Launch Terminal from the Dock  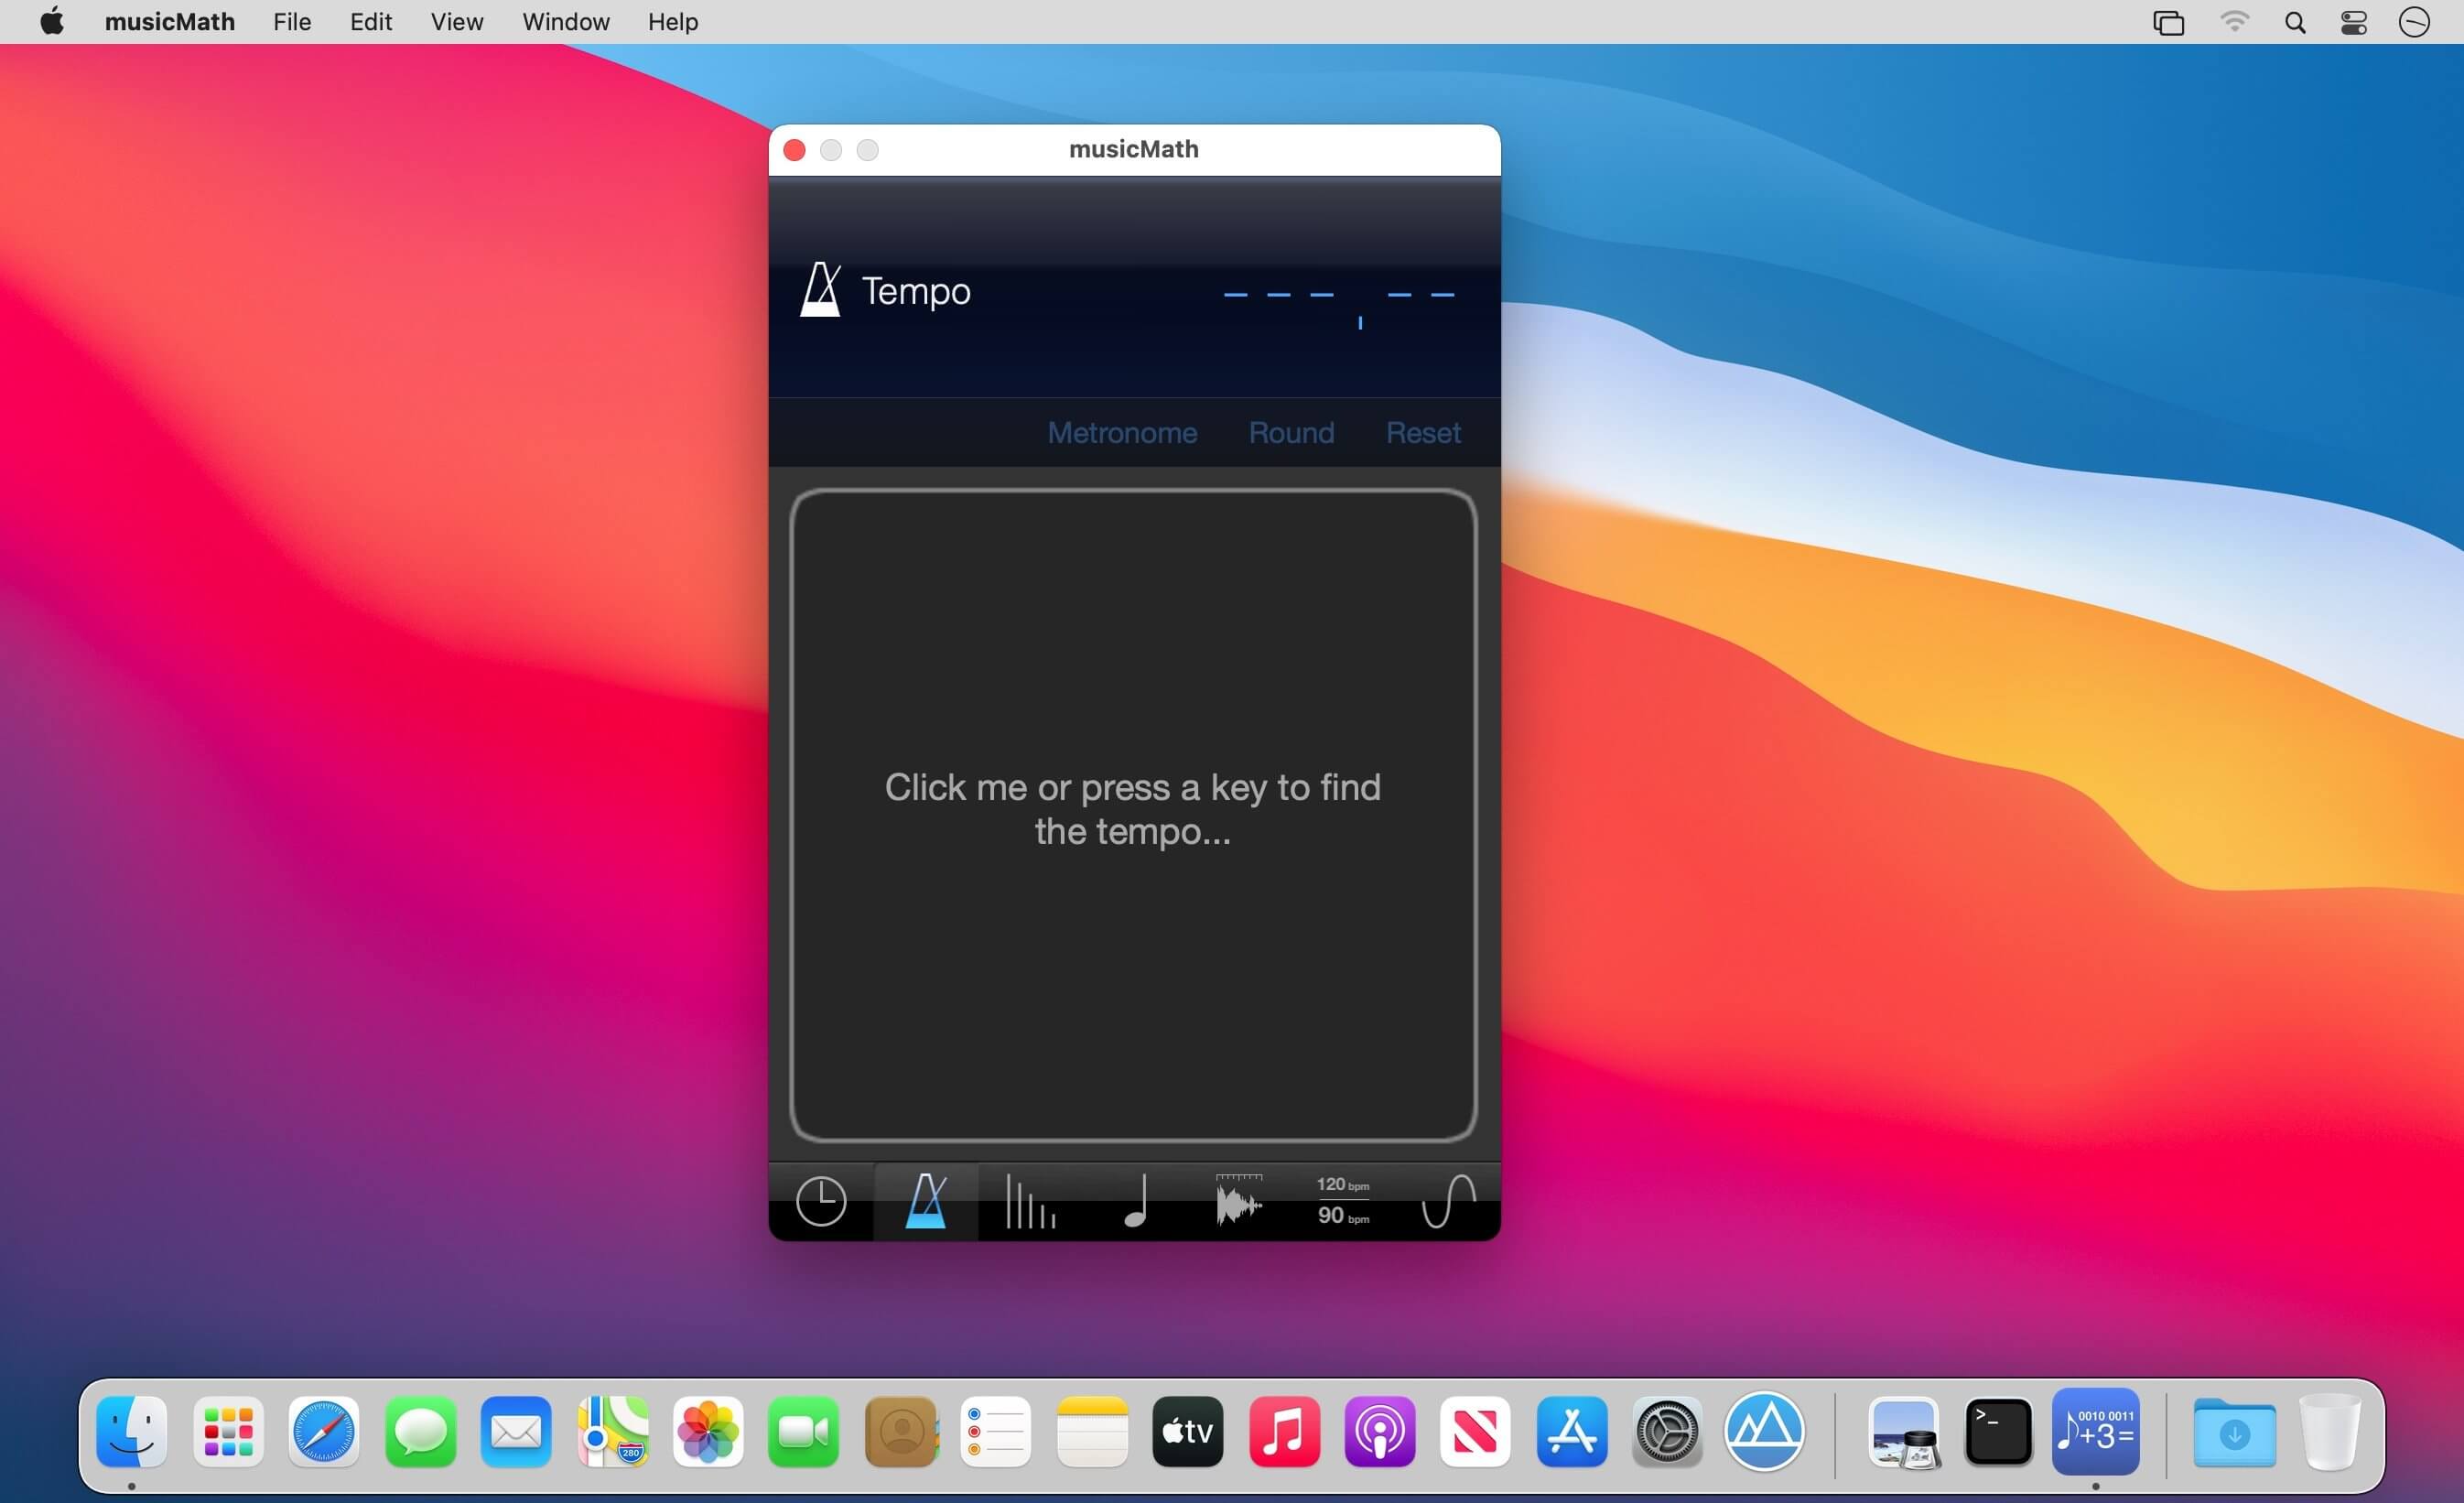tap(1997, 1432)
